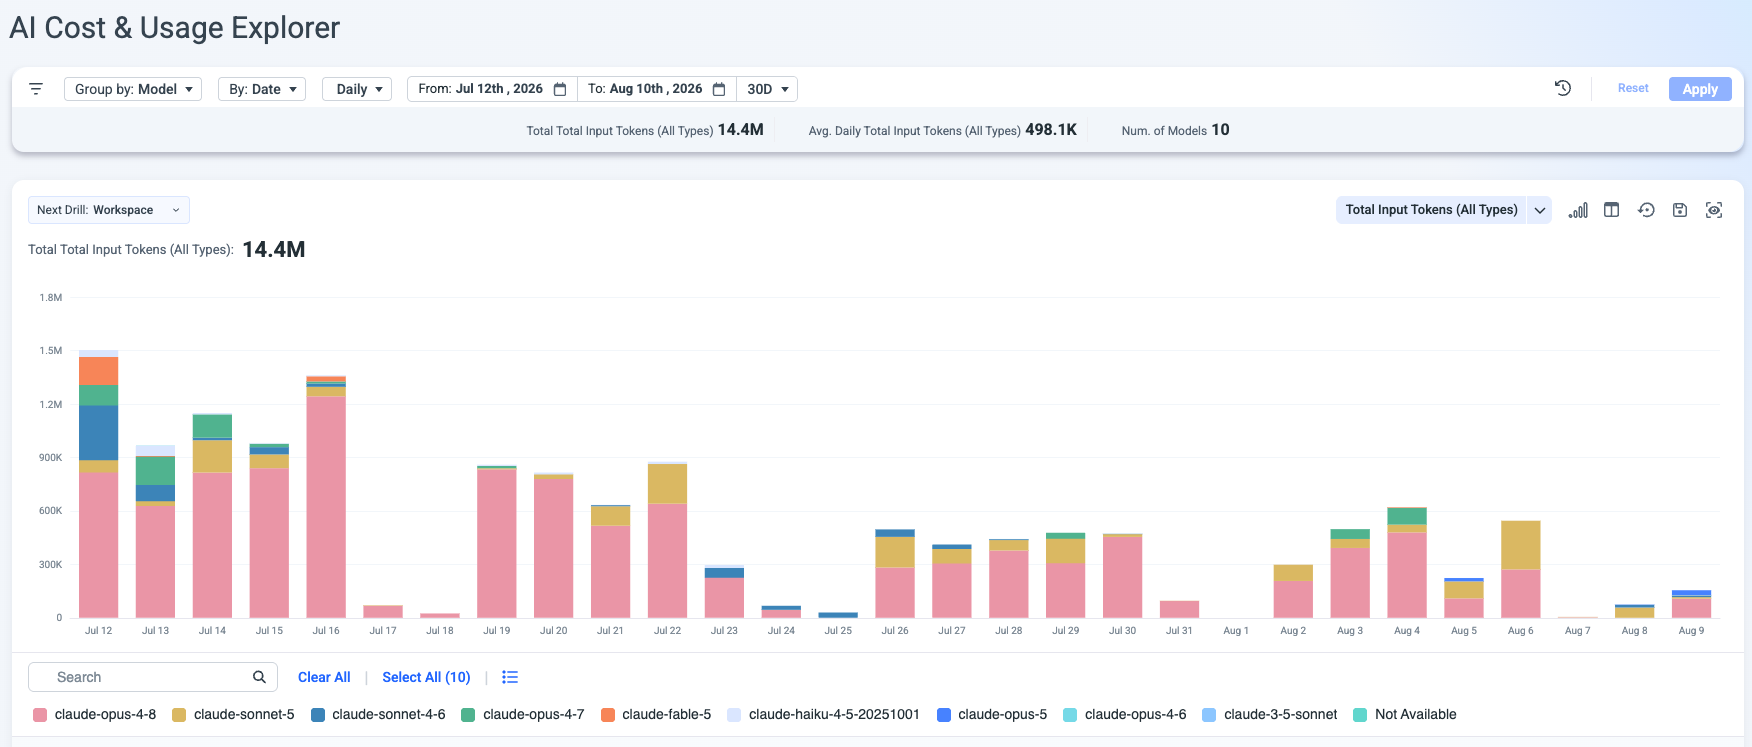Image resolution: width=1752 pixels, height=747 pixels.
Task: Click the chart refresh icon
Action: coord(1646,210)
